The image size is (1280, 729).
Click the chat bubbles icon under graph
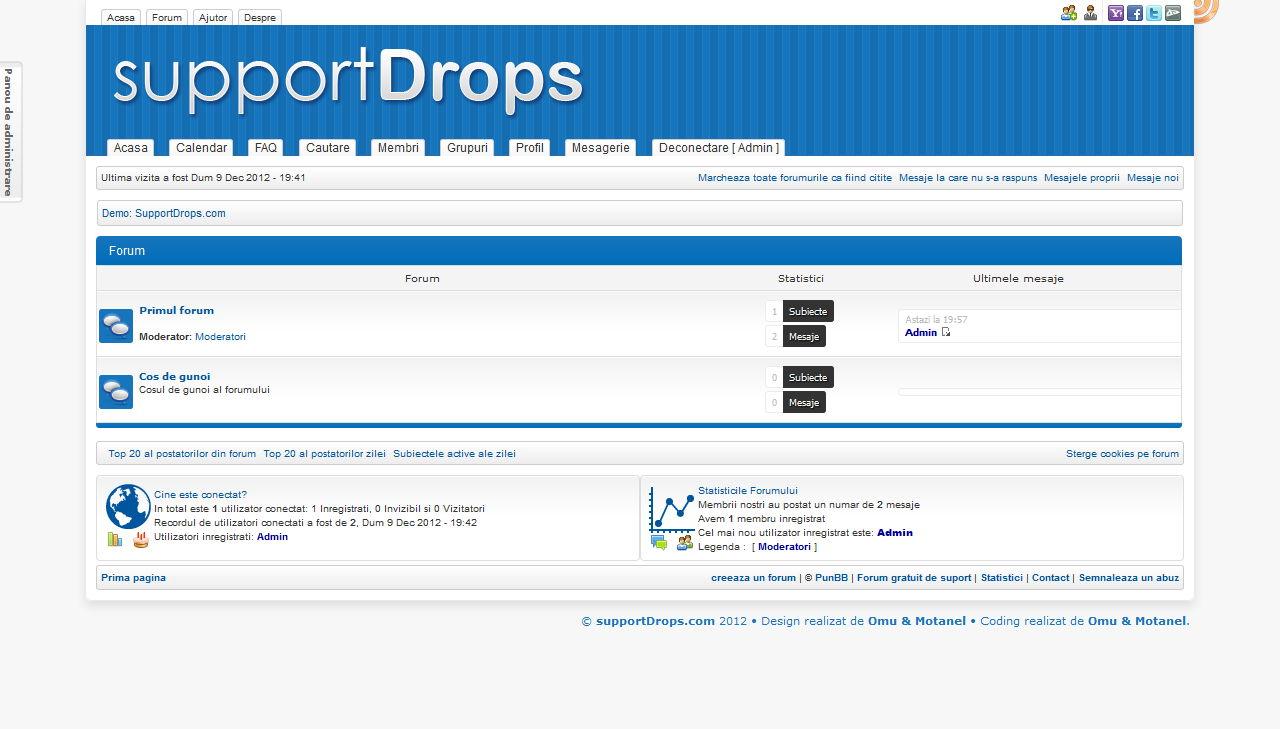(659, 542)
